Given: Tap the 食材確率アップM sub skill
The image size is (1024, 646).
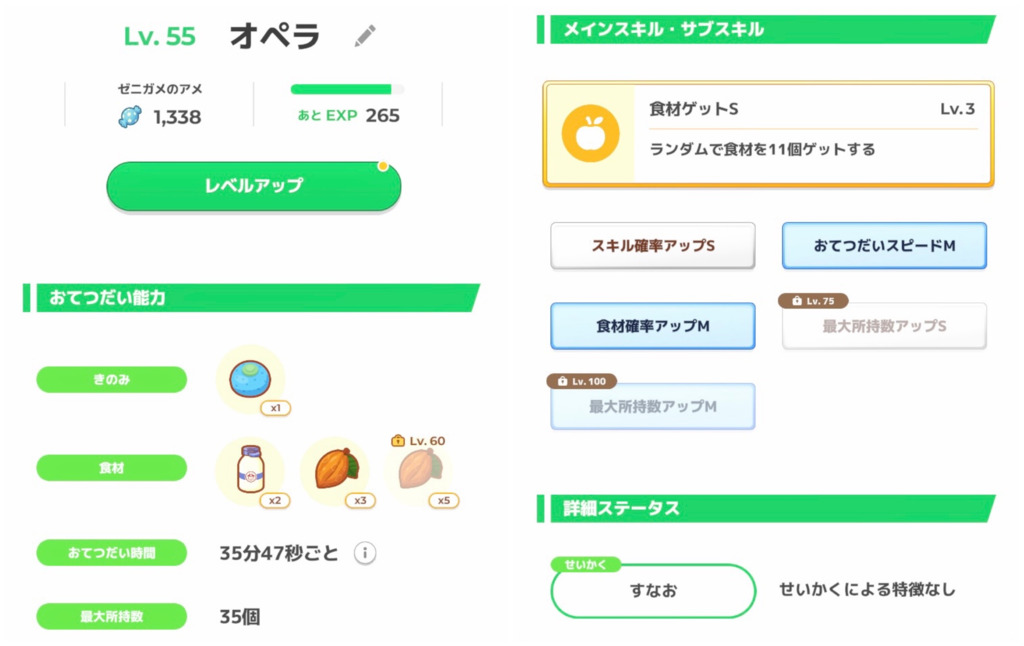Looking at the screenshot, I should (652, 326).
